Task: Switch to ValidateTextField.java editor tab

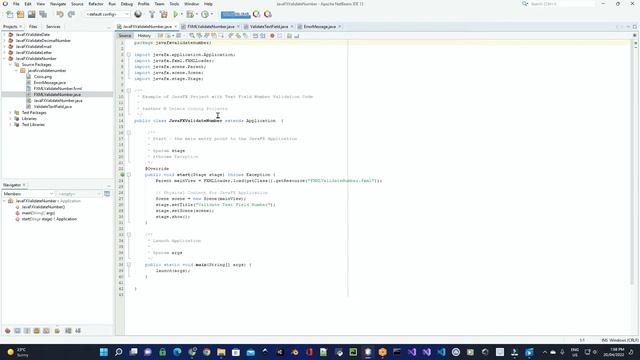Action: (x=269, y=27)
